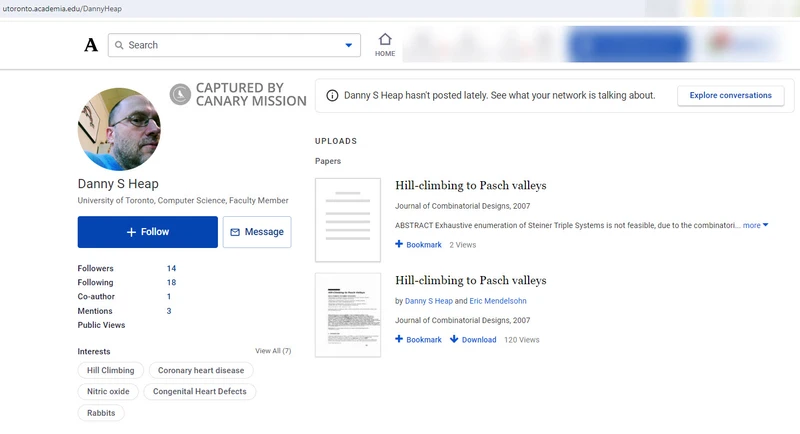
Task: Bookmark the paper with 120 Views
Action: tap(418, 340)
